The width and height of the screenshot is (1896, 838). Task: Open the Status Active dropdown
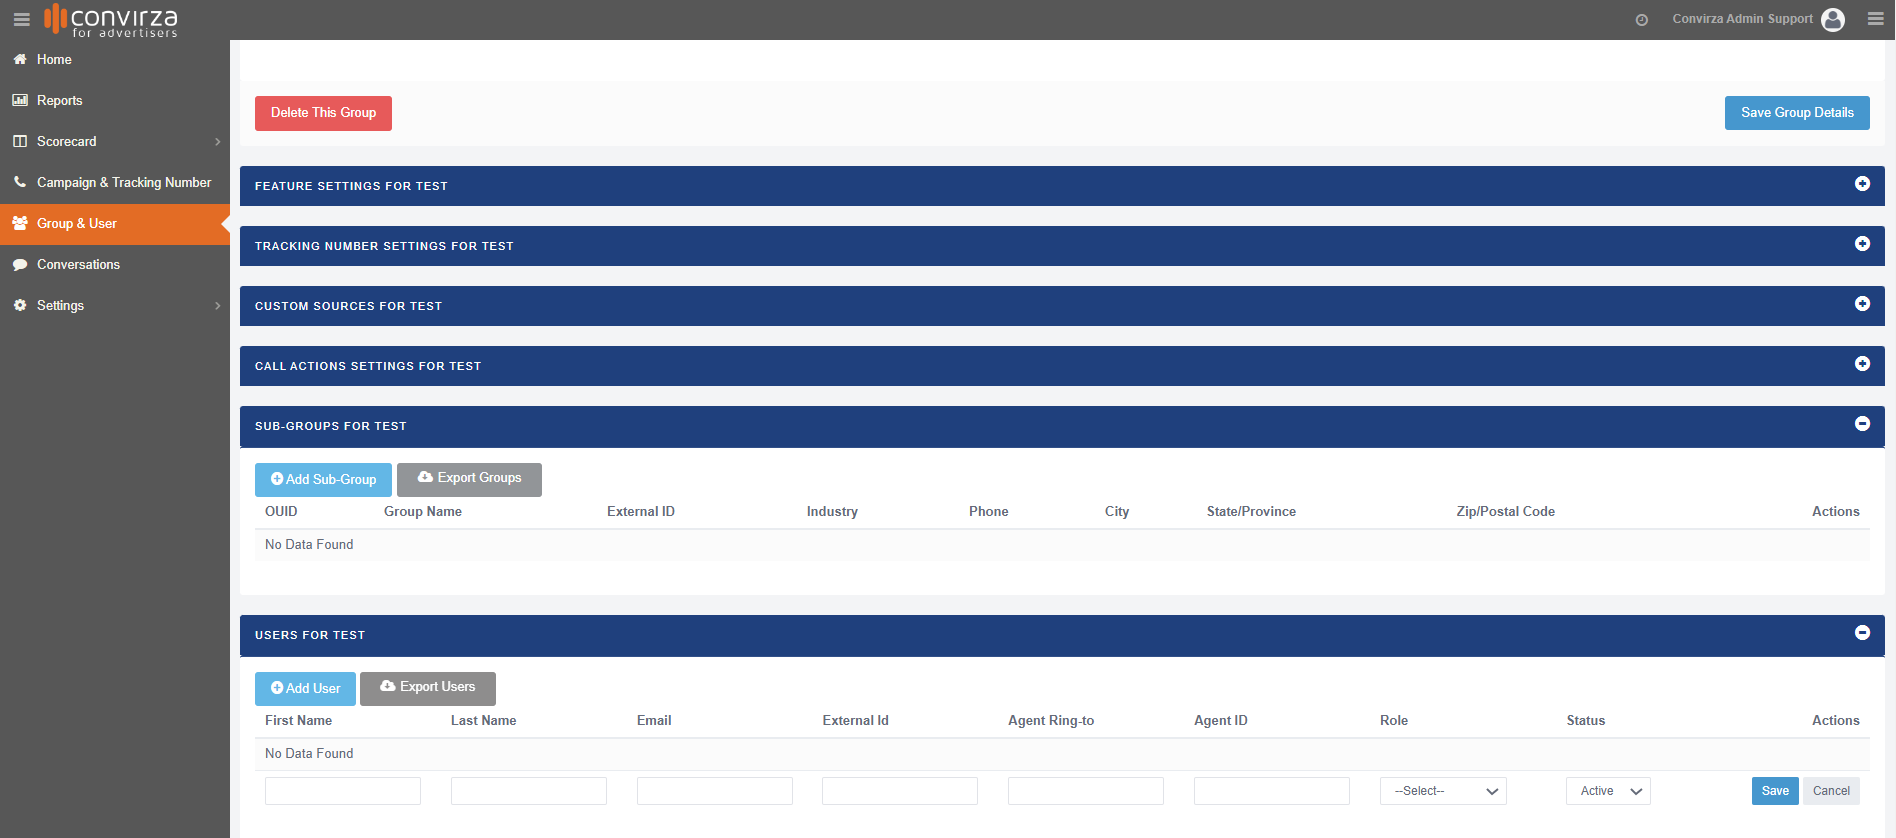point(1608,791)
